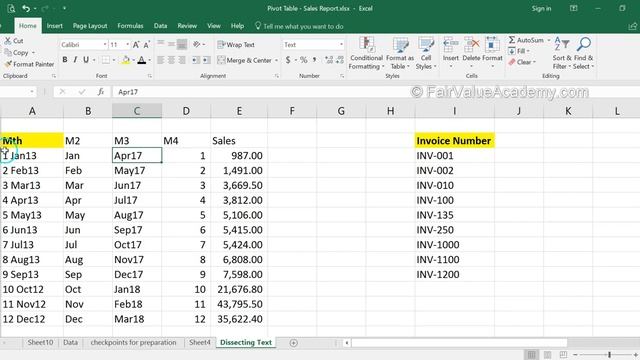
Task: Open Conditional Formatting menu
Action: click(x=367, y=53)
